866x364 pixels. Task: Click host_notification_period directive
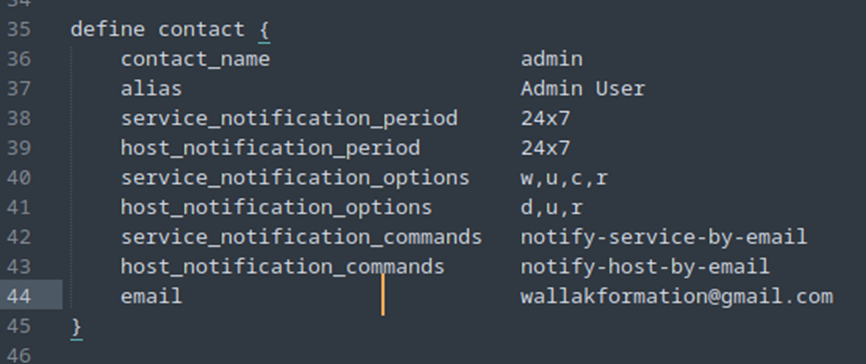pos(271,149)
